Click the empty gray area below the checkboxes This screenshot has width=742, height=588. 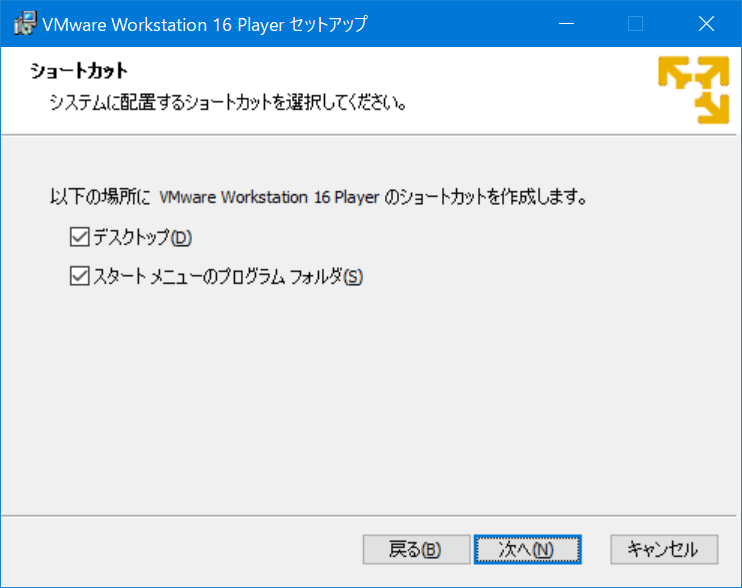point(370,400)
